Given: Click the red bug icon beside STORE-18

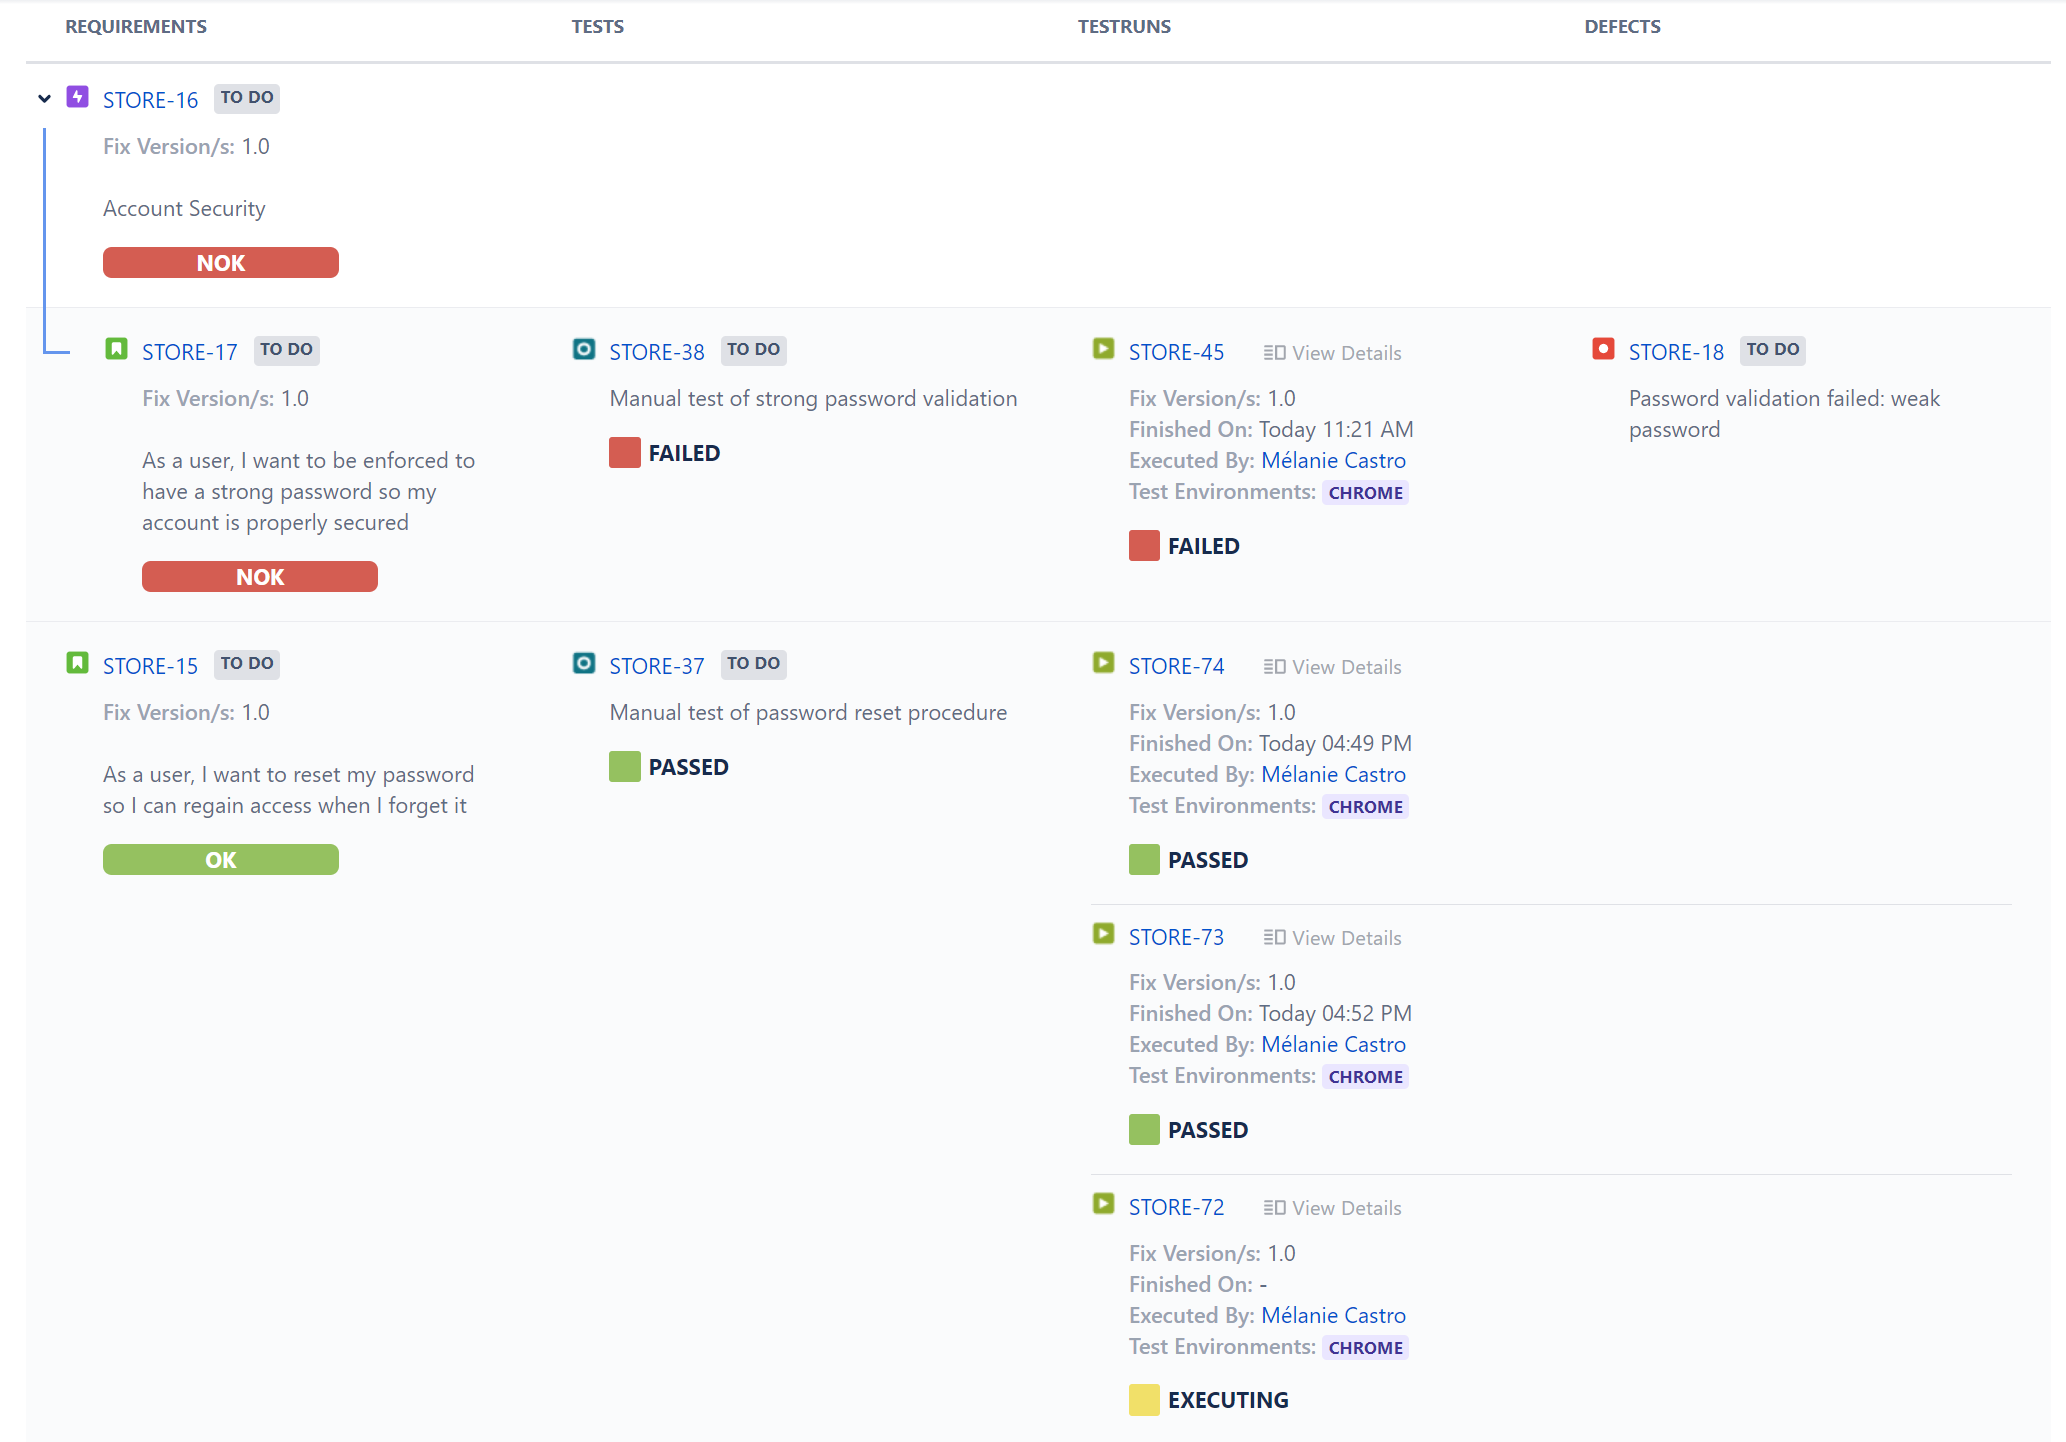Looking at the screenshot, I should (1603, 349).
